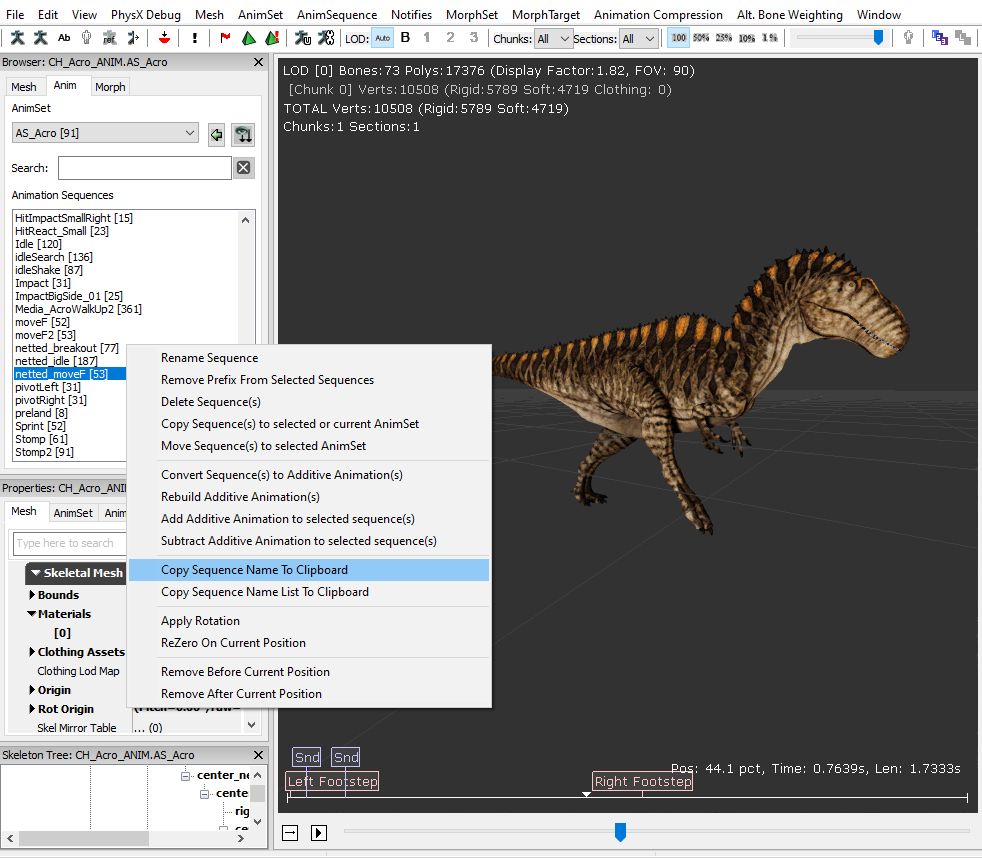Click the black exclamation mark toolbar icon
This screenshot has width=982, height=858.
tap(194, 38)
